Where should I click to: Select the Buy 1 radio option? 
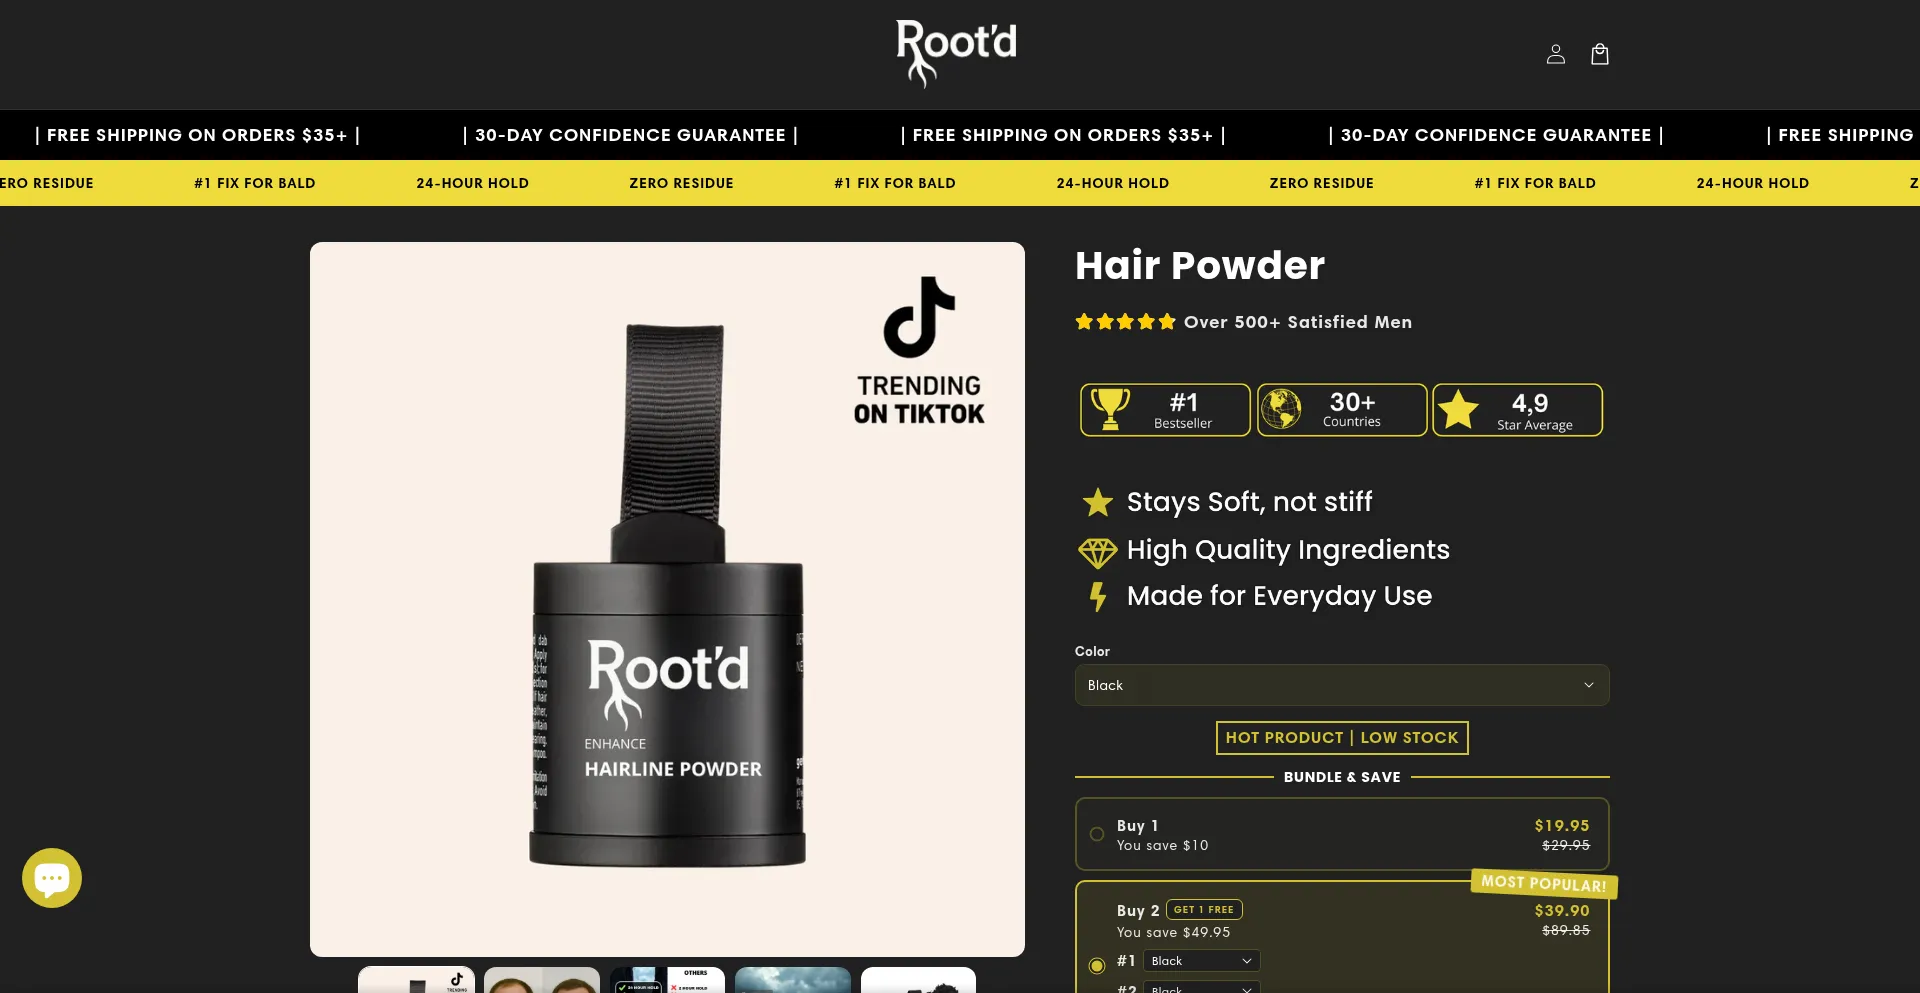(1097, 834)
